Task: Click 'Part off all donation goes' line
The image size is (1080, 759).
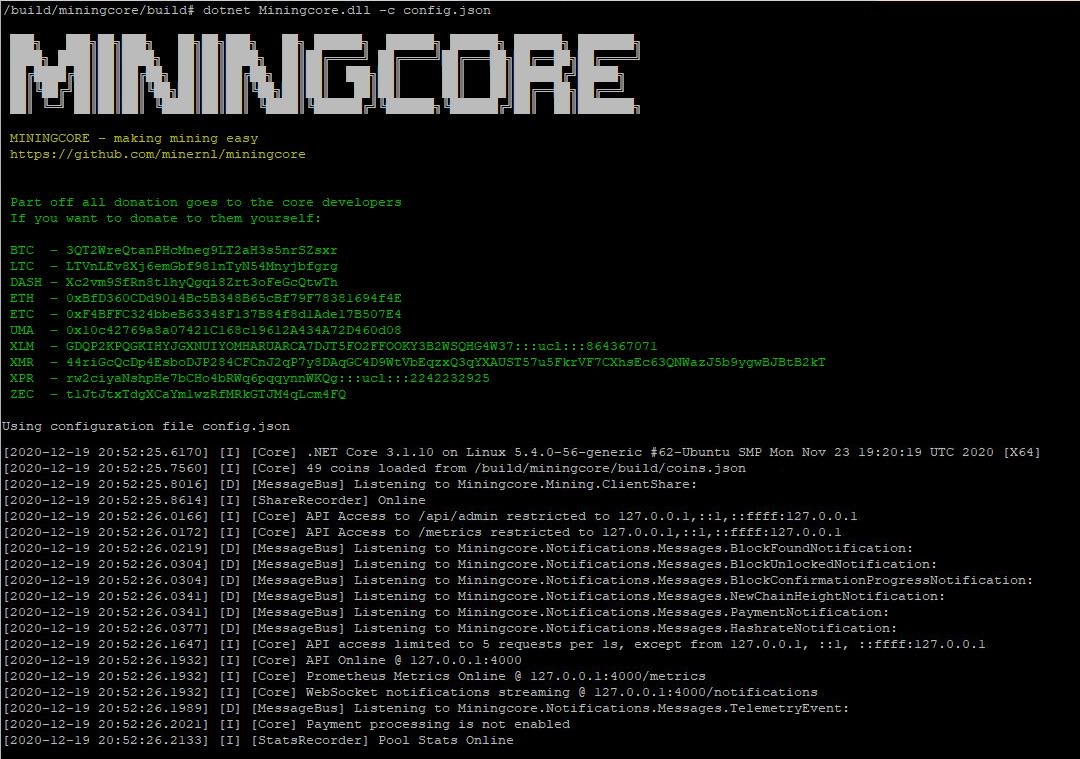Action: click(x=206, y=202)
